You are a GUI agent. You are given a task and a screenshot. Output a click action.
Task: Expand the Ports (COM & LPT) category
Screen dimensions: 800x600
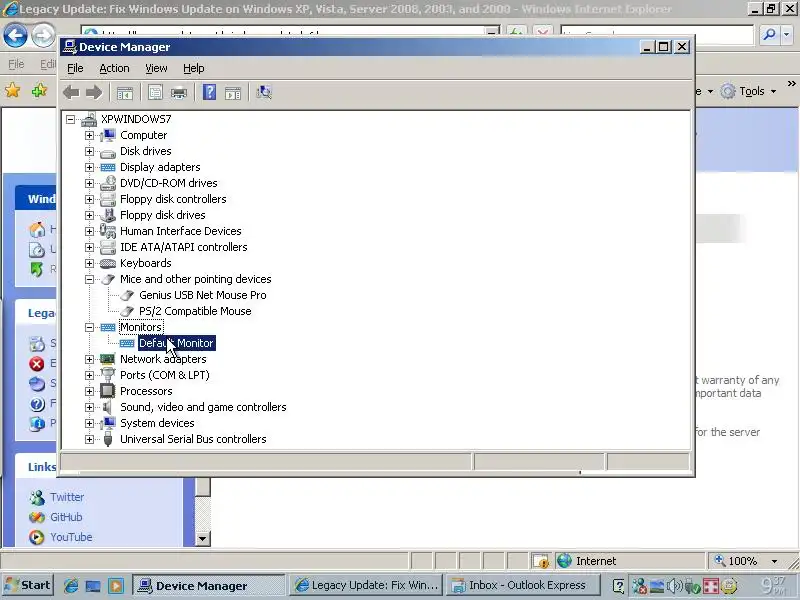(89, 376)
